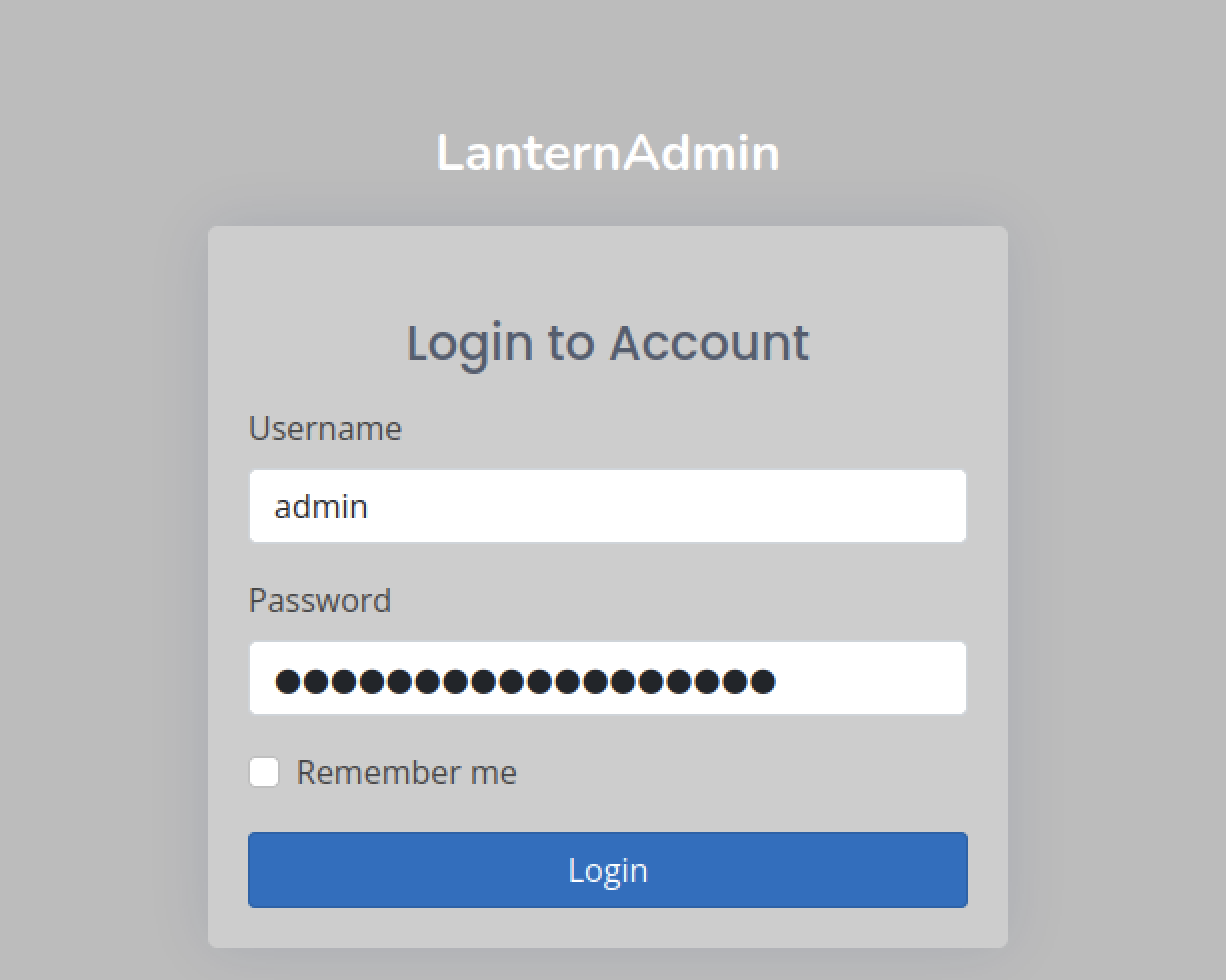Screen dimensions: 1226x980
Task: Click the Login to Account heading
Action: (x=607, y=342)
